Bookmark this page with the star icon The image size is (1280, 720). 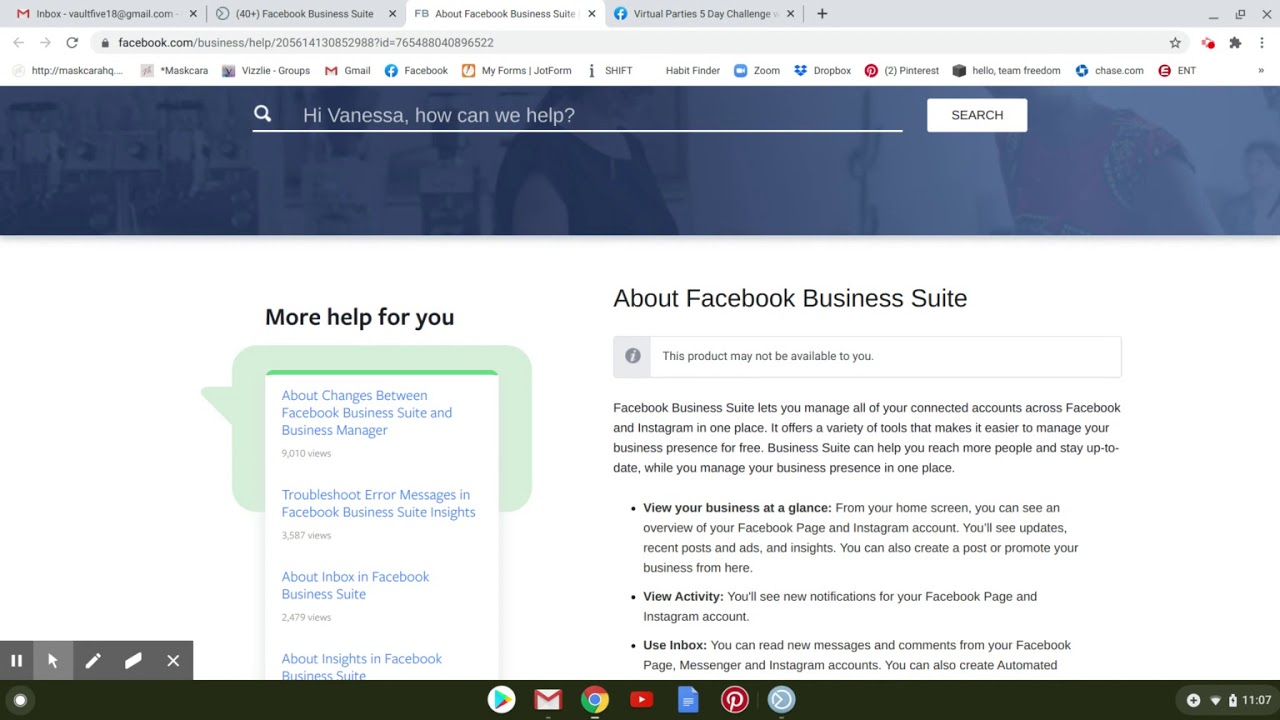1175,43
